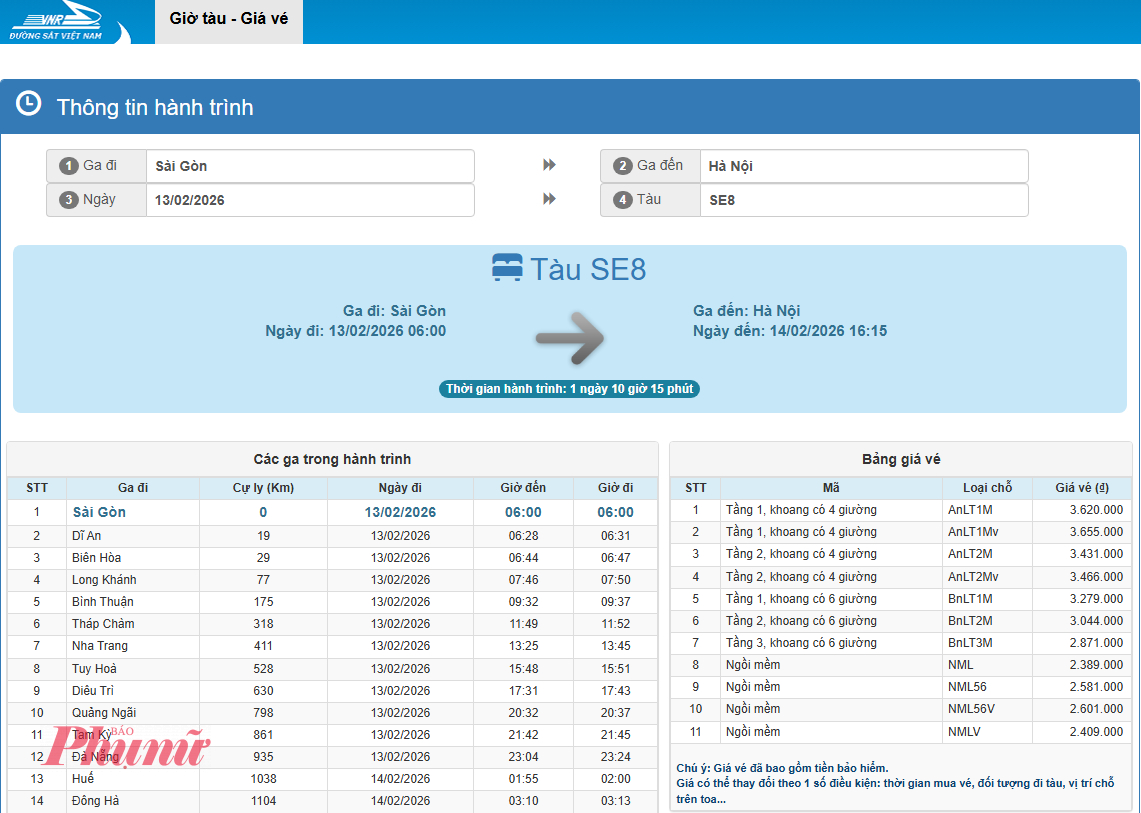Viewport: 1141px width, 813px height.
Task: Click the Ga đi field showing Sài Gòn
Action: (x=310, y=166)
